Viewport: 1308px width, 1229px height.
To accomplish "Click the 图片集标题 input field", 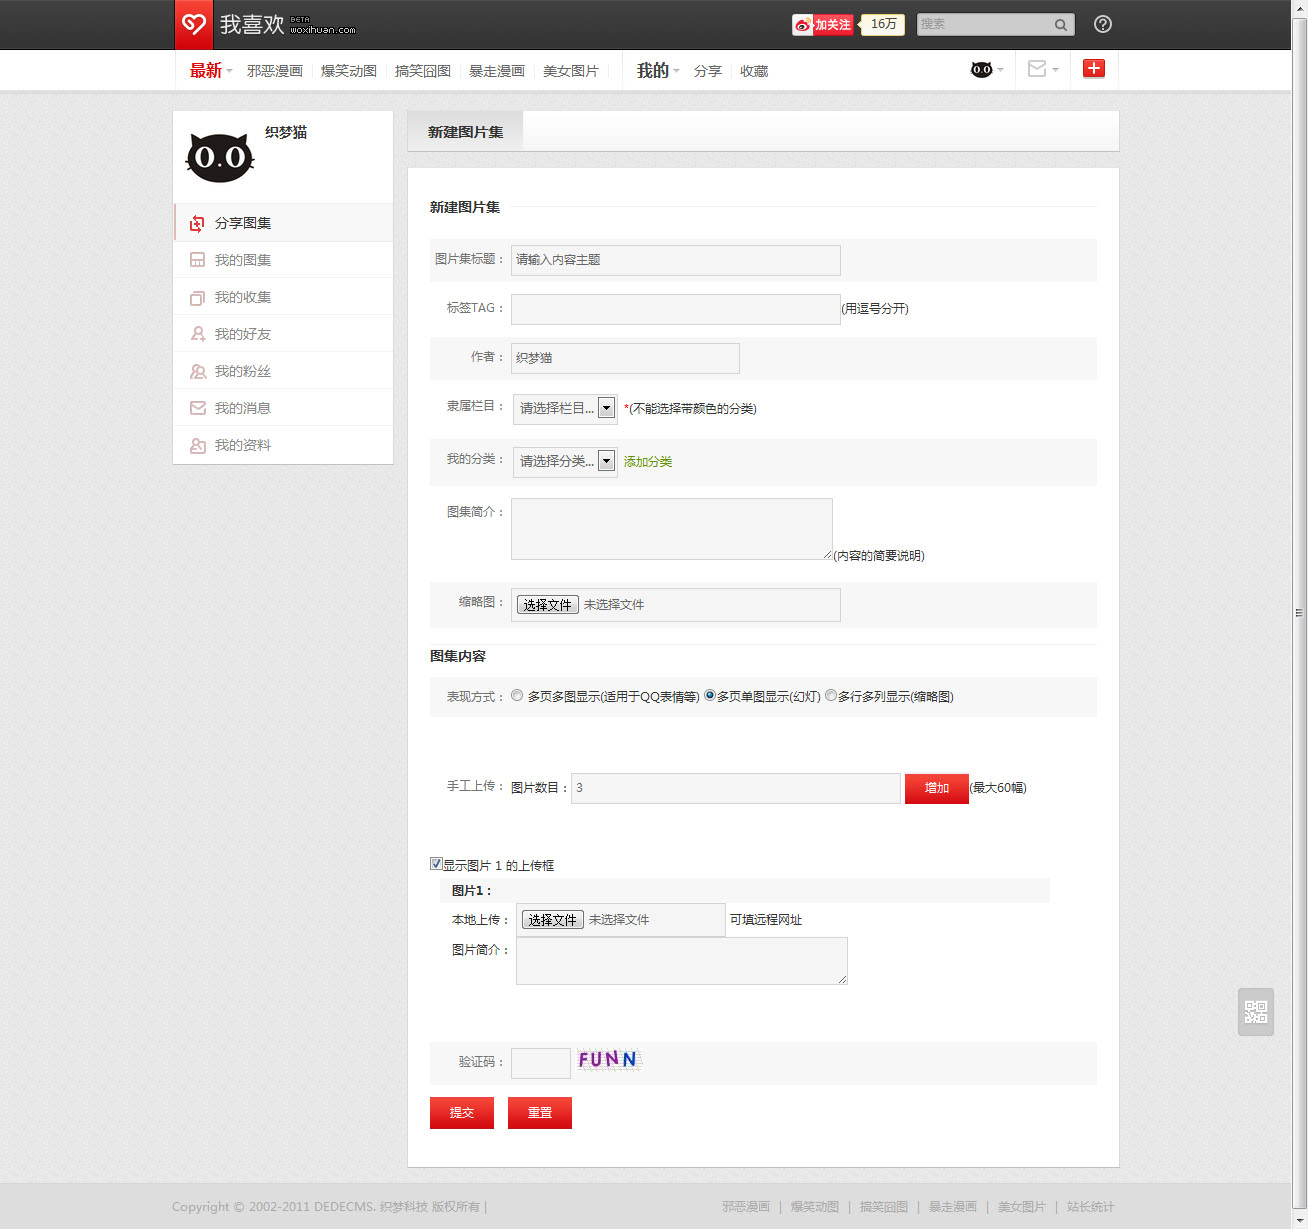I will point(675,260).
